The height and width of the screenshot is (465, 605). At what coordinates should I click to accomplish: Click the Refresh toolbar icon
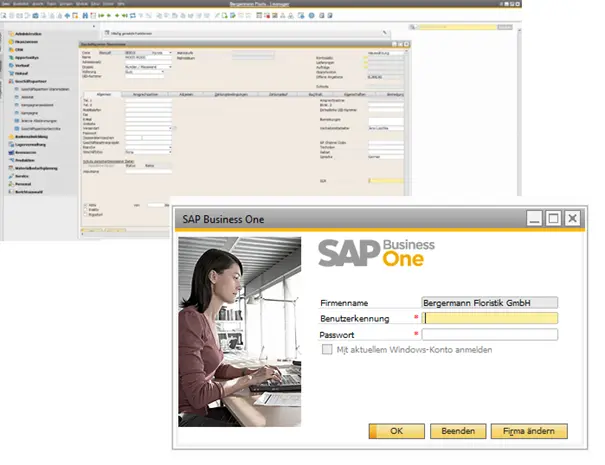(133, 15)
